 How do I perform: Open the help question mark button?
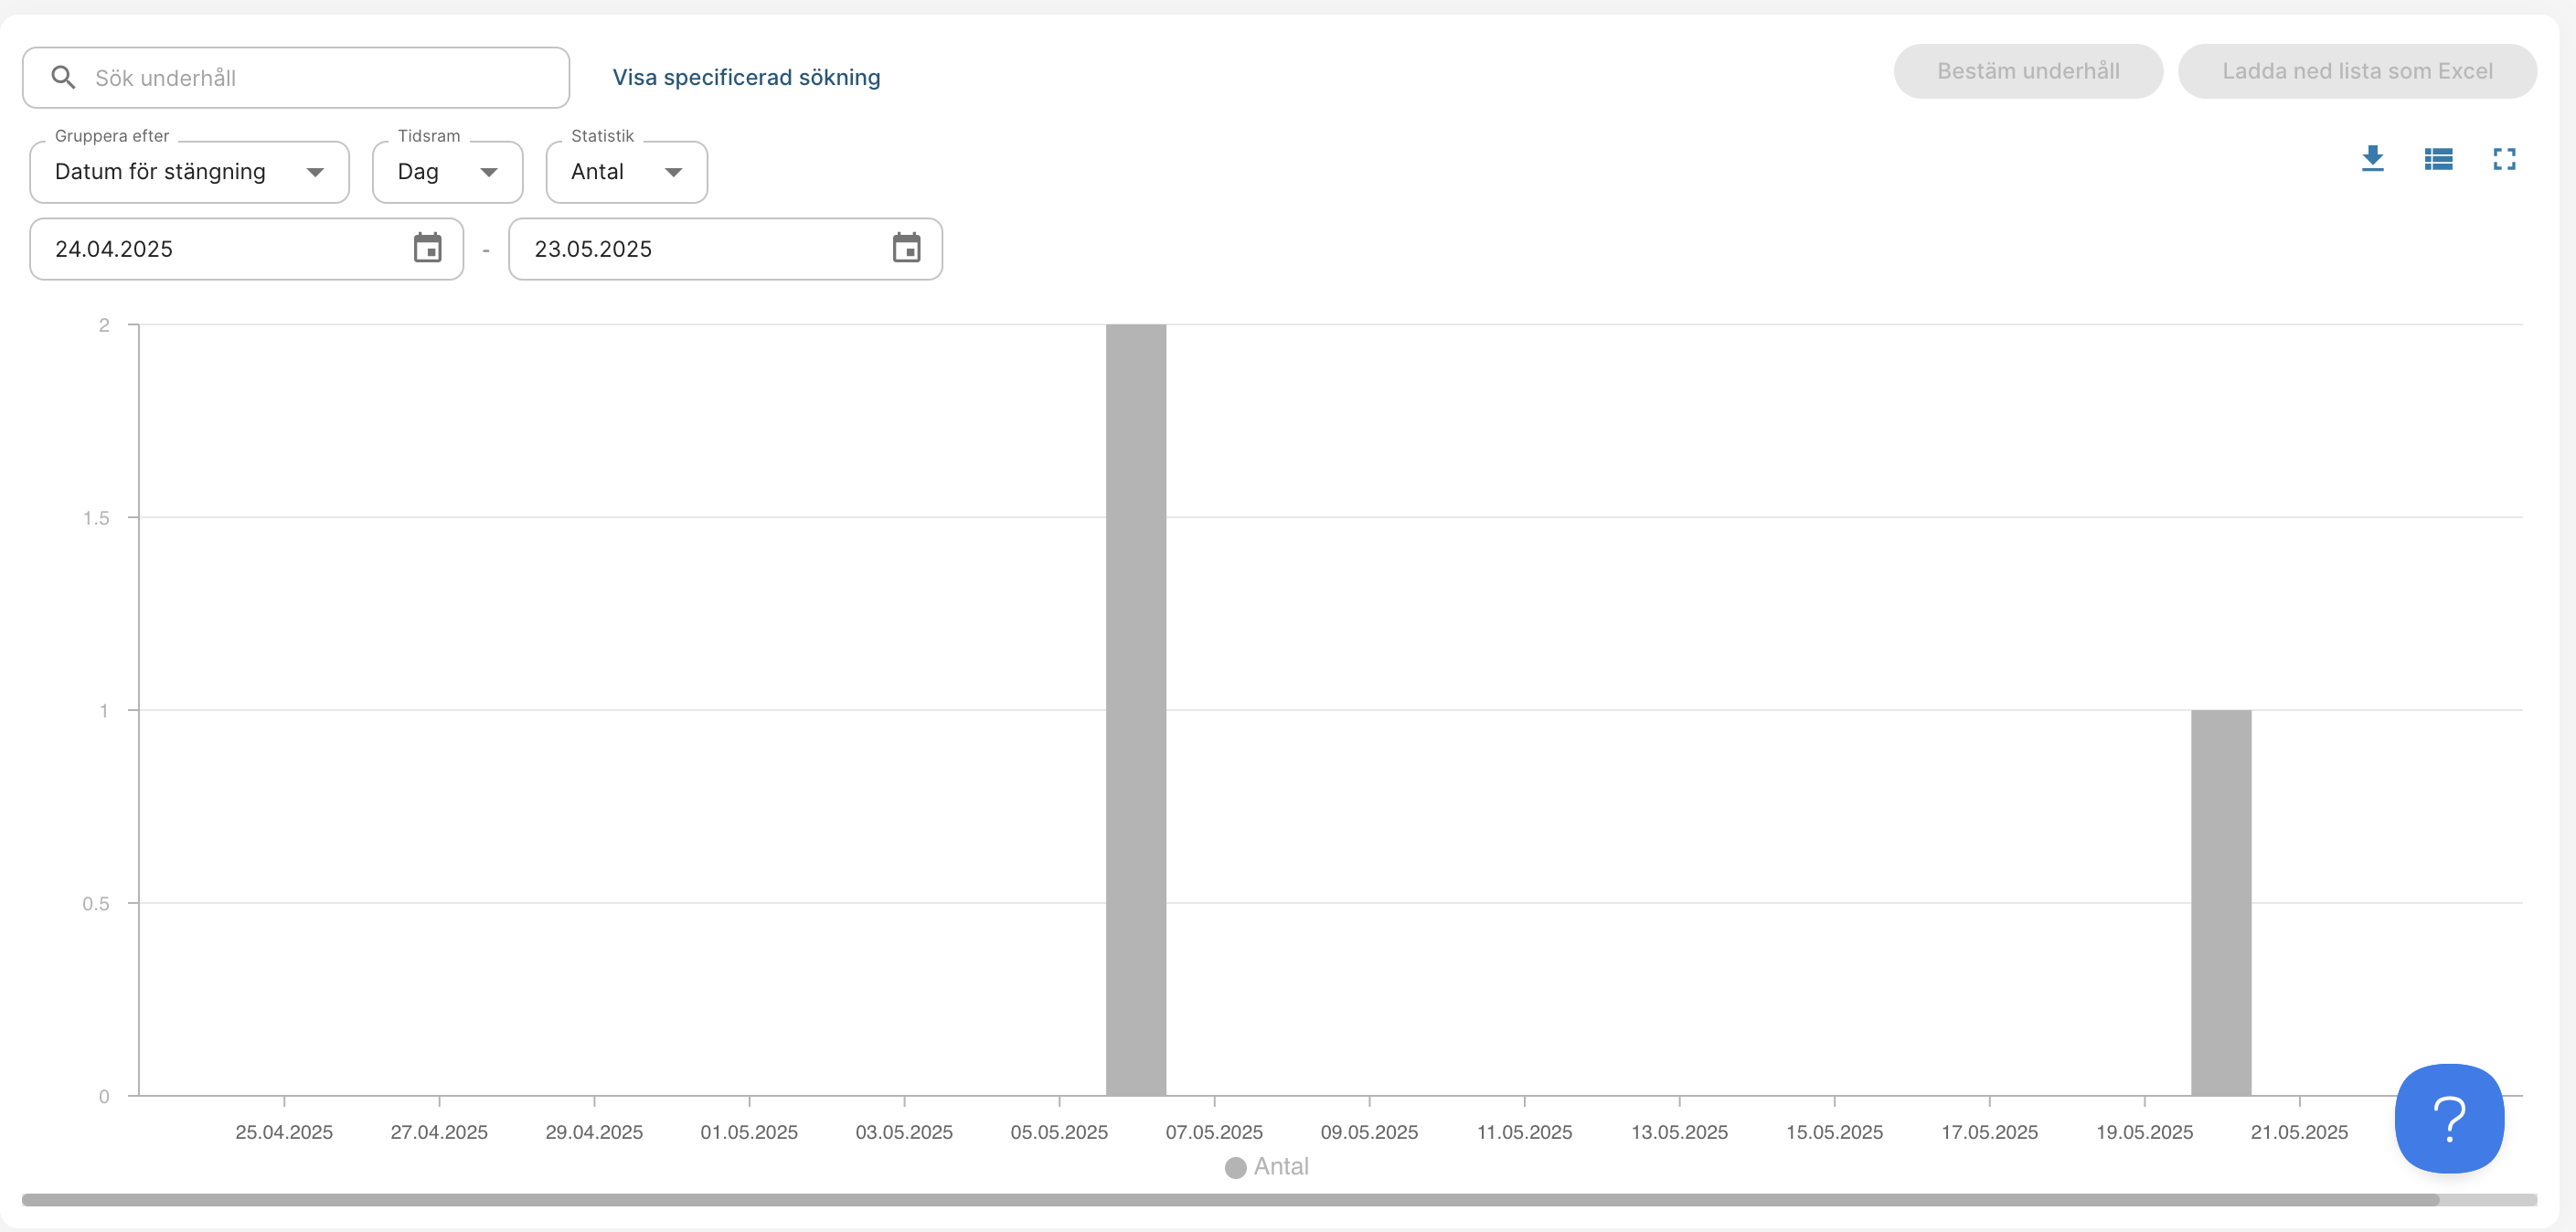[2449, 1118]
